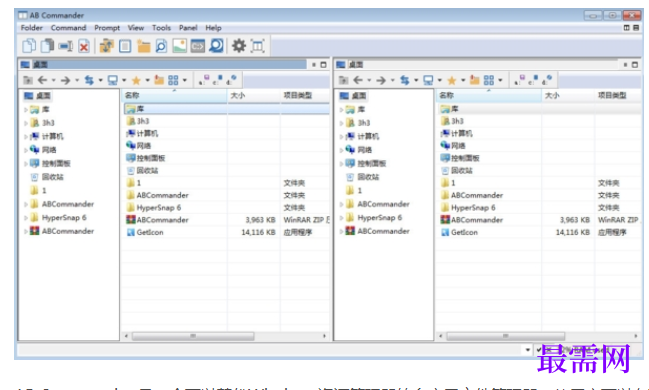Open the image viewer landscape icon
The image size is (649, 390).
click(179, 46)
